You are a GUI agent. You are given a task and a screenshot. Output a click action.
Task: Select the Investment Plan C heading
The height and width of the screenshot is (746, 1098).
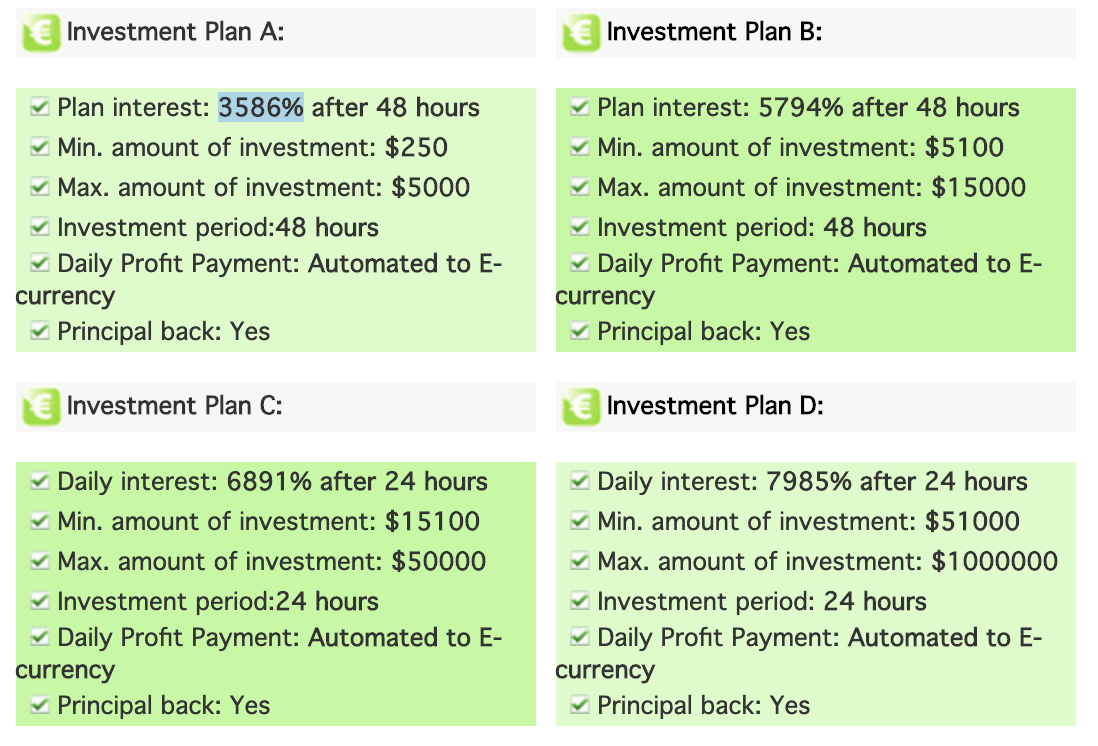pyautogui.click(x=175, y=406)
